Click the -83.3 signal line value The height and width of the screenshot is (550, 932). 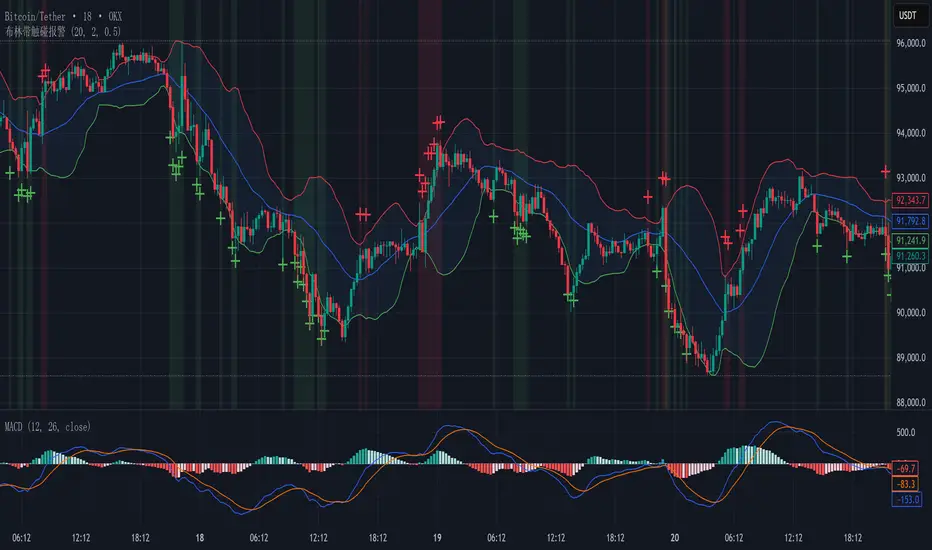coord(907,484)
